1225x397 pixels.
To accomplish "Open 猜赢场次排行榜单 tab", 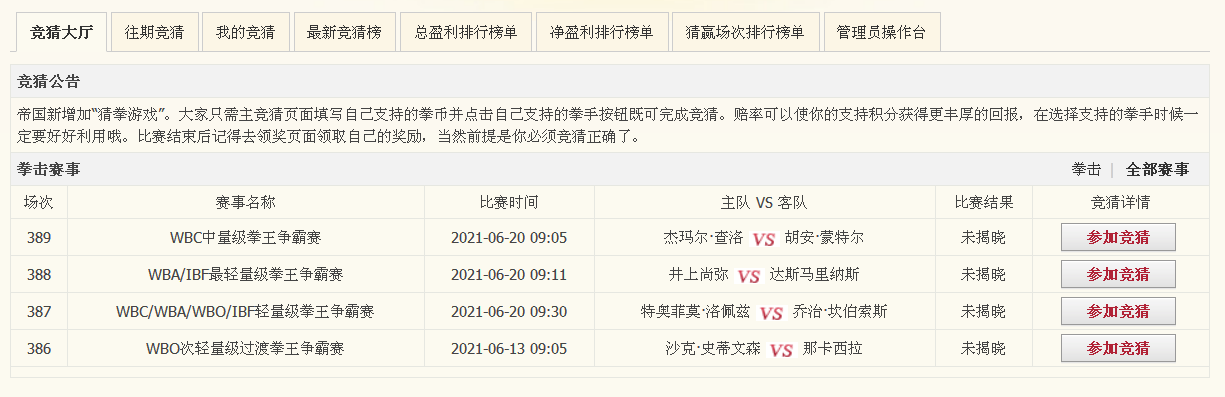I will [745, 32].
